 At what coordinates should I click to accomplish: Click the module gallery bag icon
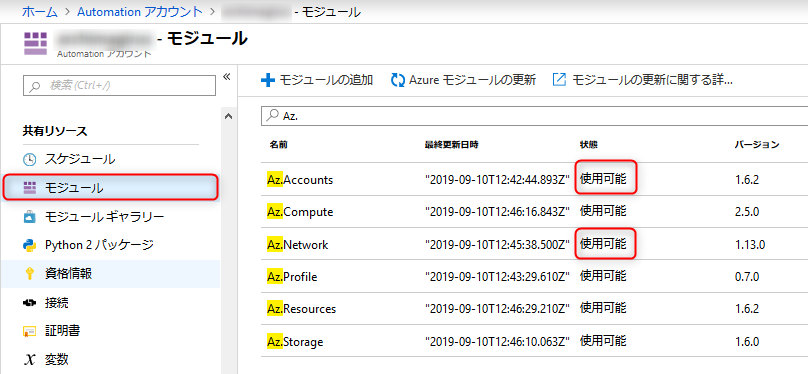(30, 217)
